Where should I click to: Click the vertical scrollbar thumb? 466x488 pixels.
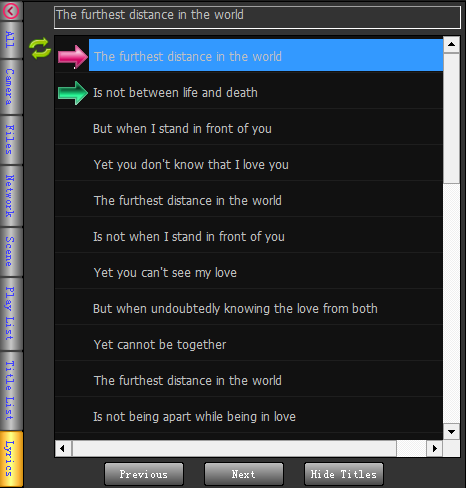(x=451, y=118)
